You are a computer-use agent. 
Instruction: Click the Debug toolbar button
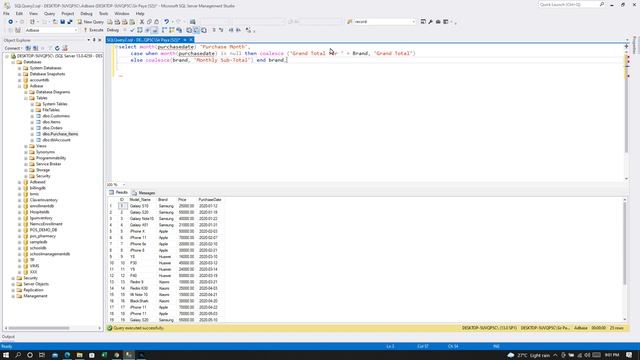click(x=113, y=30)
